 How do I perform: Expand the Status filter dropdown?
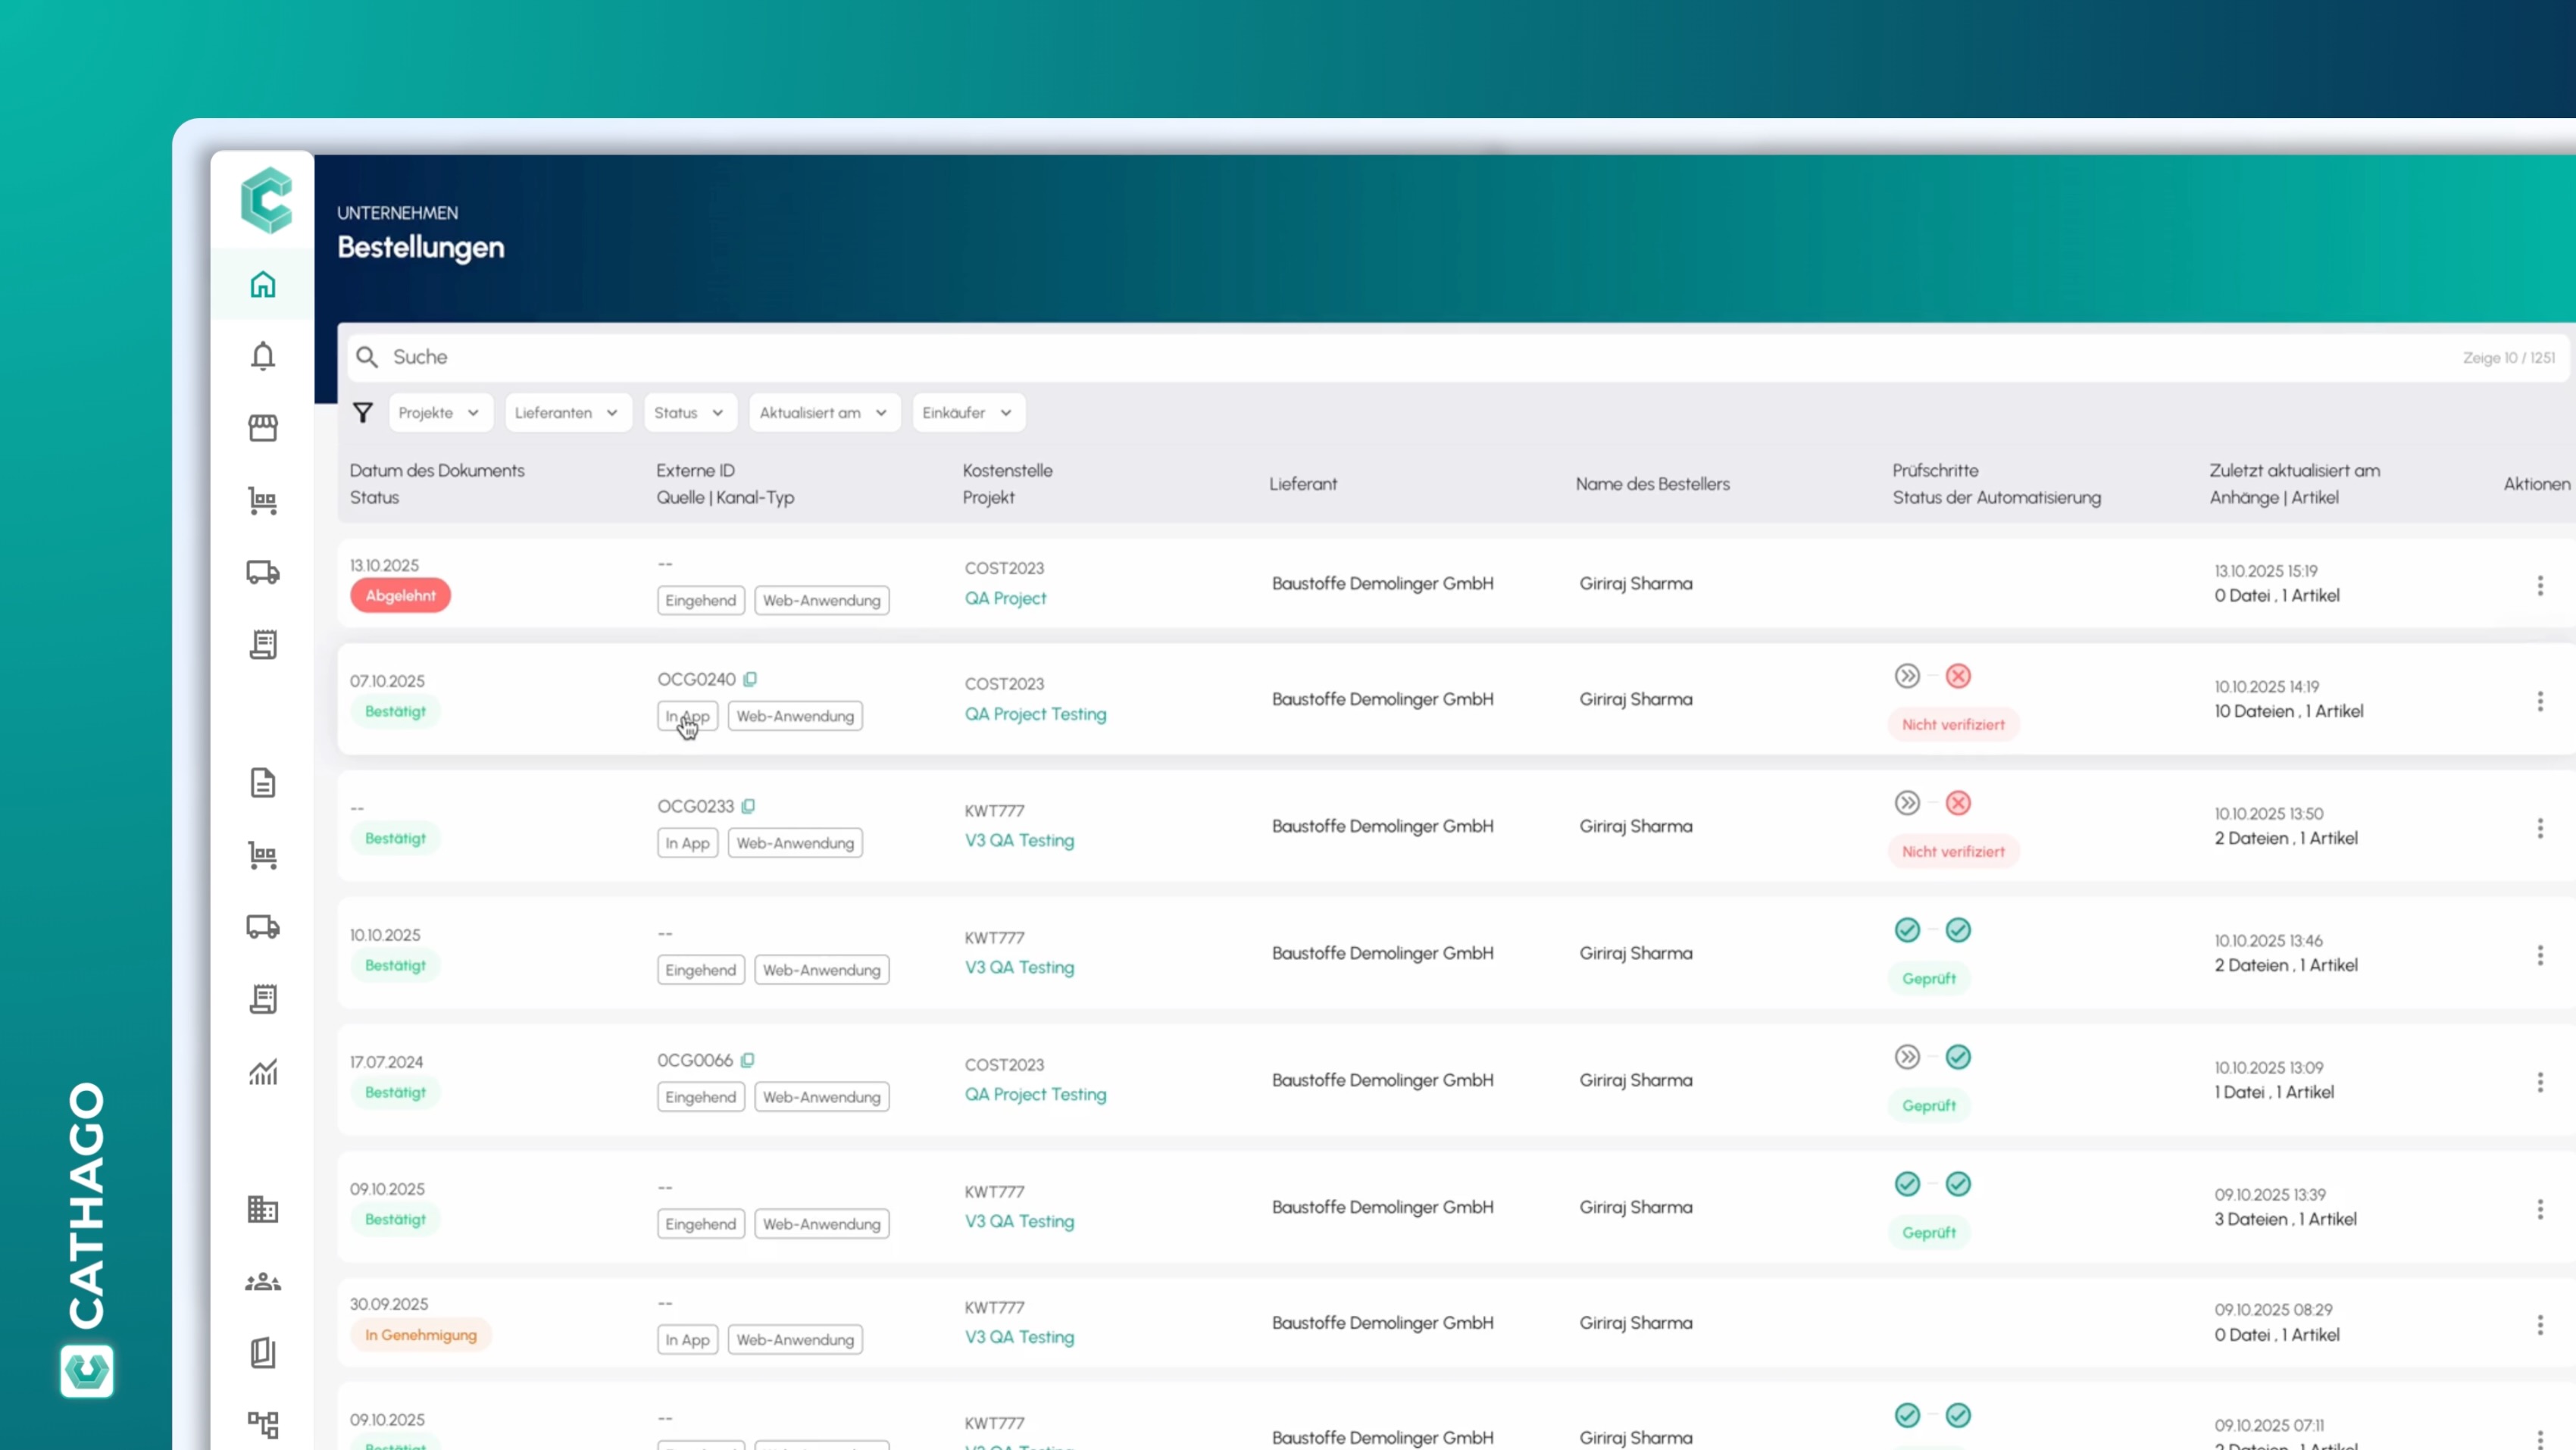click(689, 412)
